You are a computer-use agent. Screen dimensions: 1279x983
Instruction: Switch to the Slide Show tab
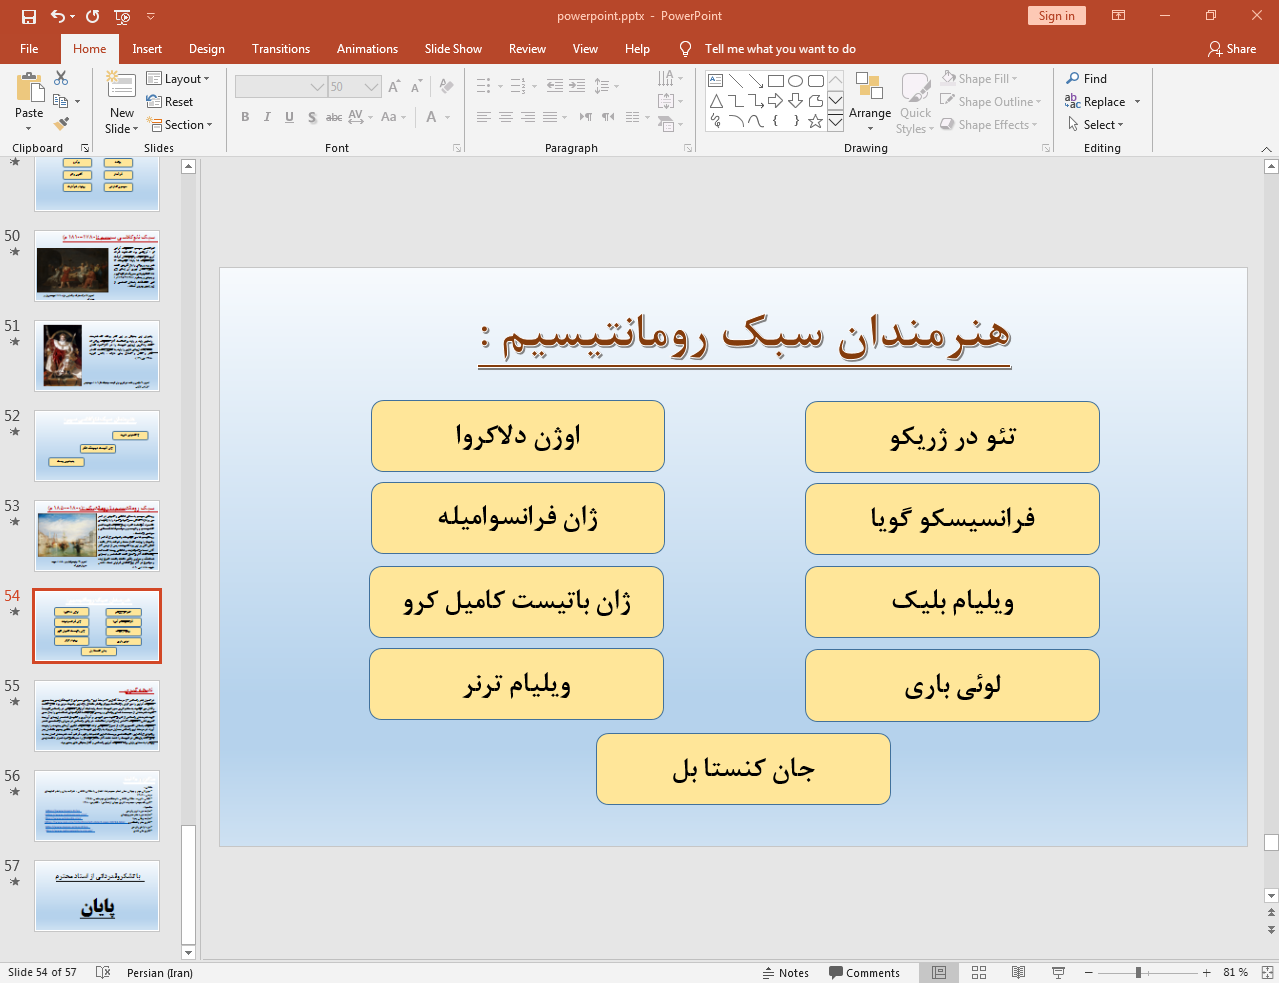coord(453,49)
